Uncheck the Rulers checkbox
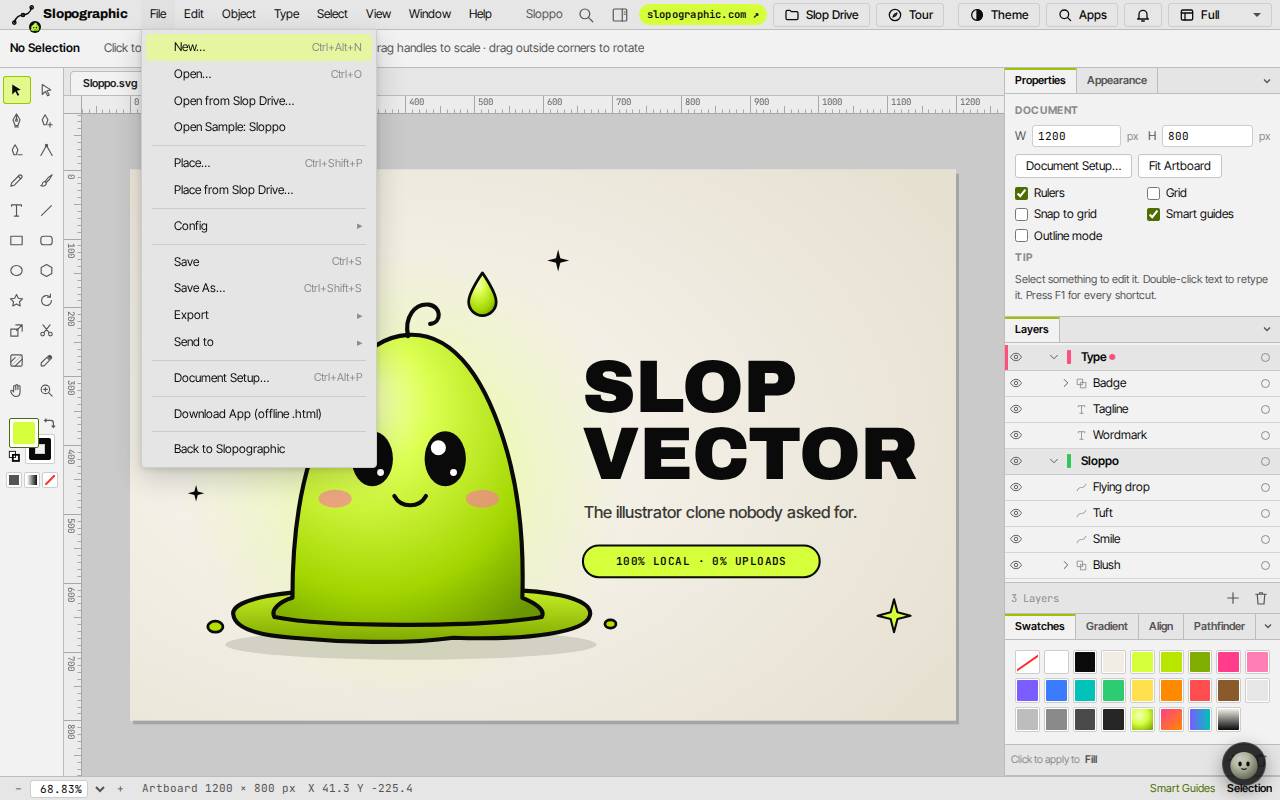The image size is (1280, 800). click(1021, 193)
